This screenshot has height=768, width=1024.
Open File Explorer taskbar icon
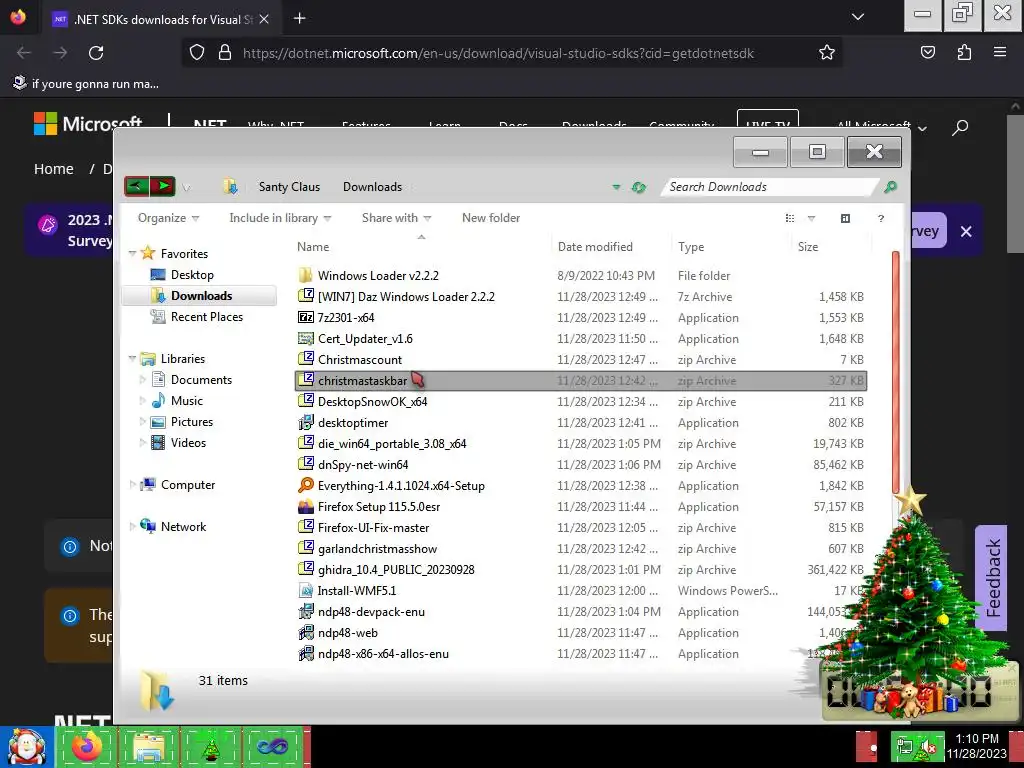point(149,747)
